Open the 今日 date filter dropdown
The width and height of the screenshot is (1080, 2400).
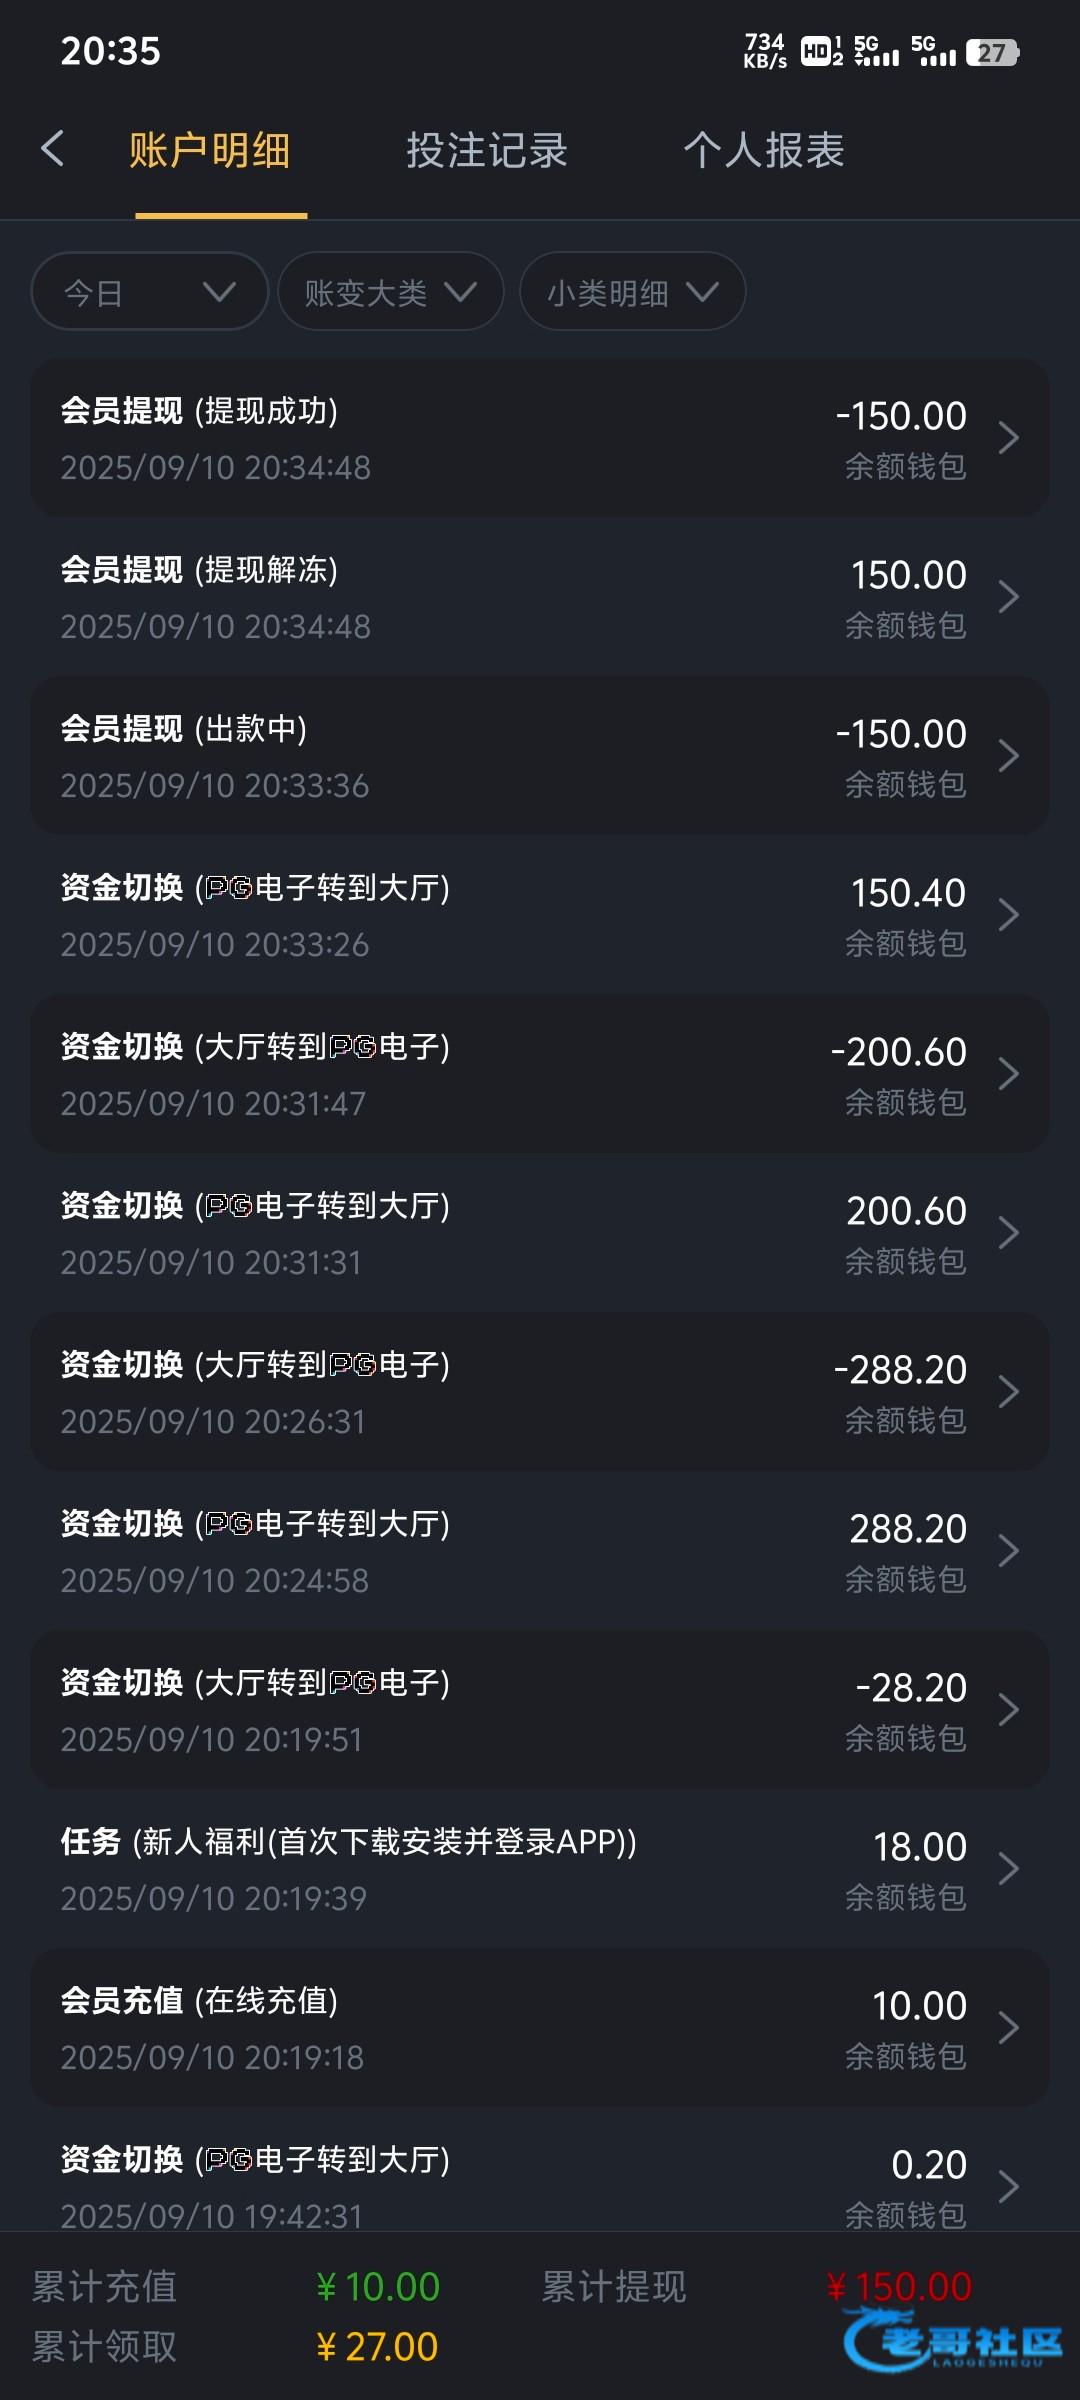click(x=150, y=292)
